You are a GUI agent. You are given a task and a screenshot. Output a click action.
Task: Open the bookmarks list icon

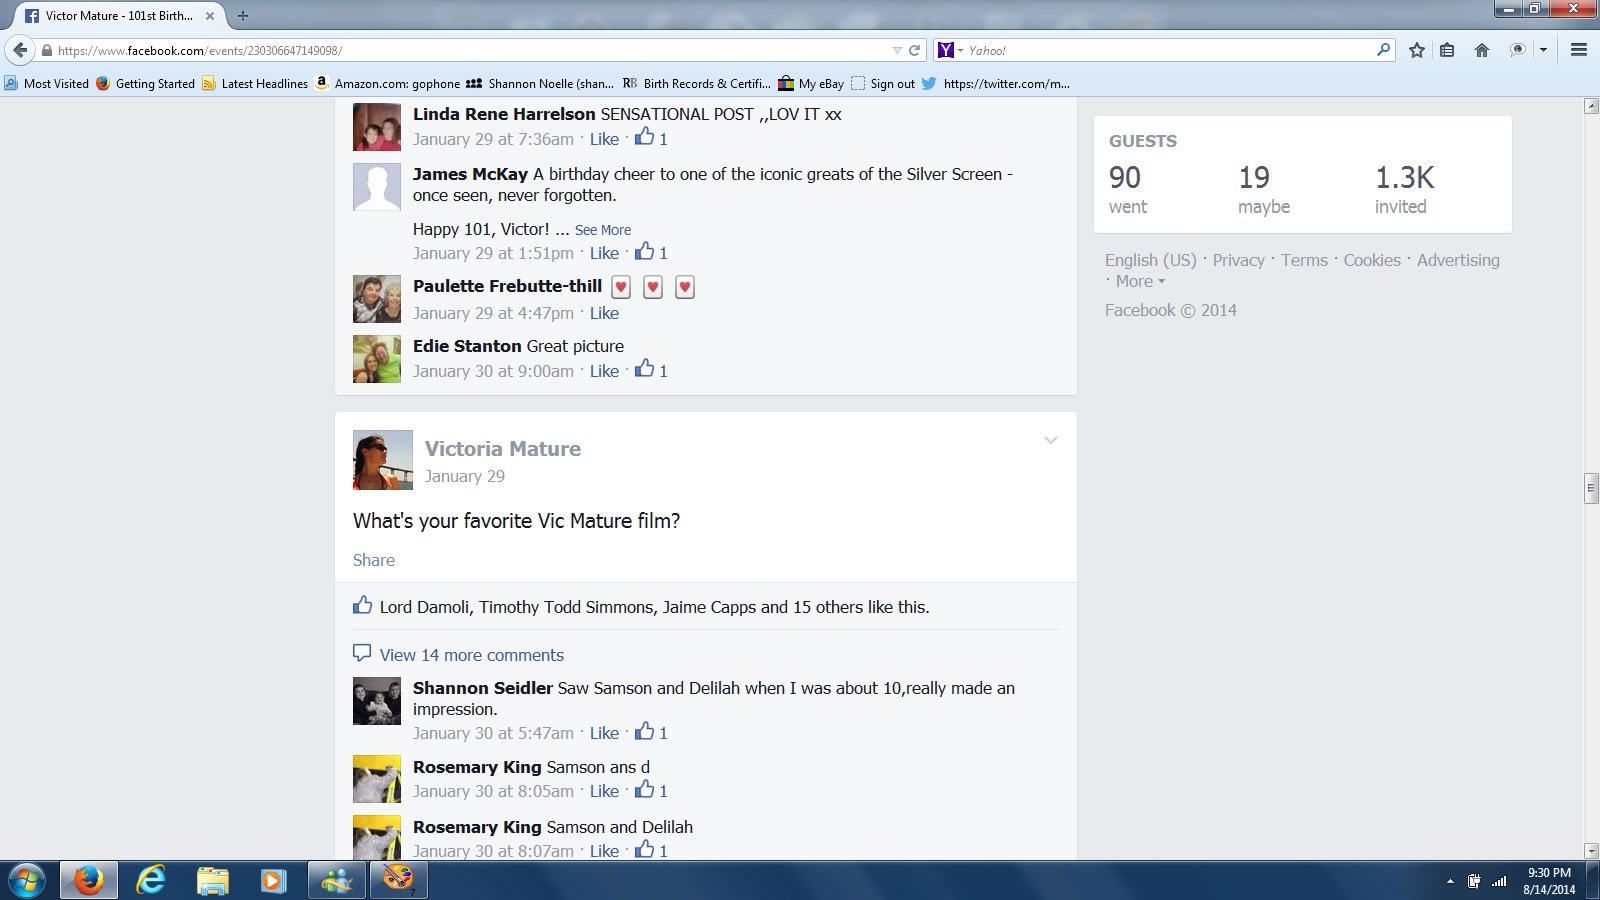pyautogui.click(x=1447, y=50)
